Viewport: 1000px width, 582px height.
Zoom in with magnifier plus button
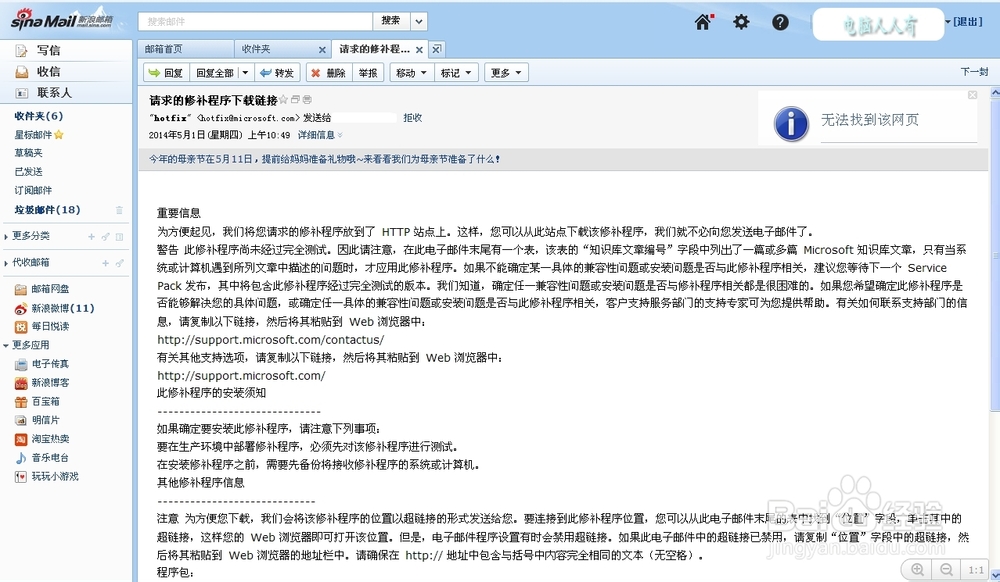click(917, 569)
